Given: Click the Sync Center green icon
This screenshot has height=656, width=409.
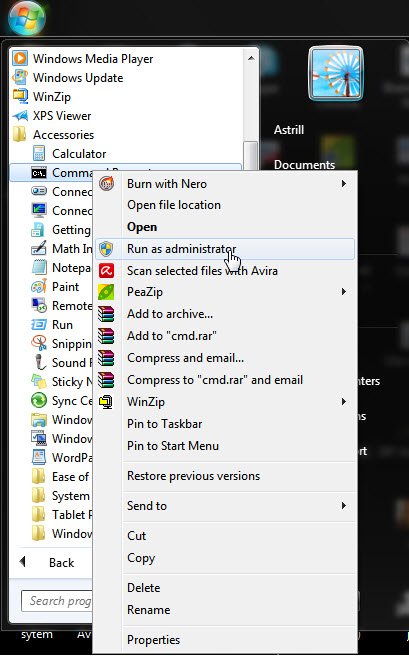Looking at the screenshot, I should tap(39, 400).
